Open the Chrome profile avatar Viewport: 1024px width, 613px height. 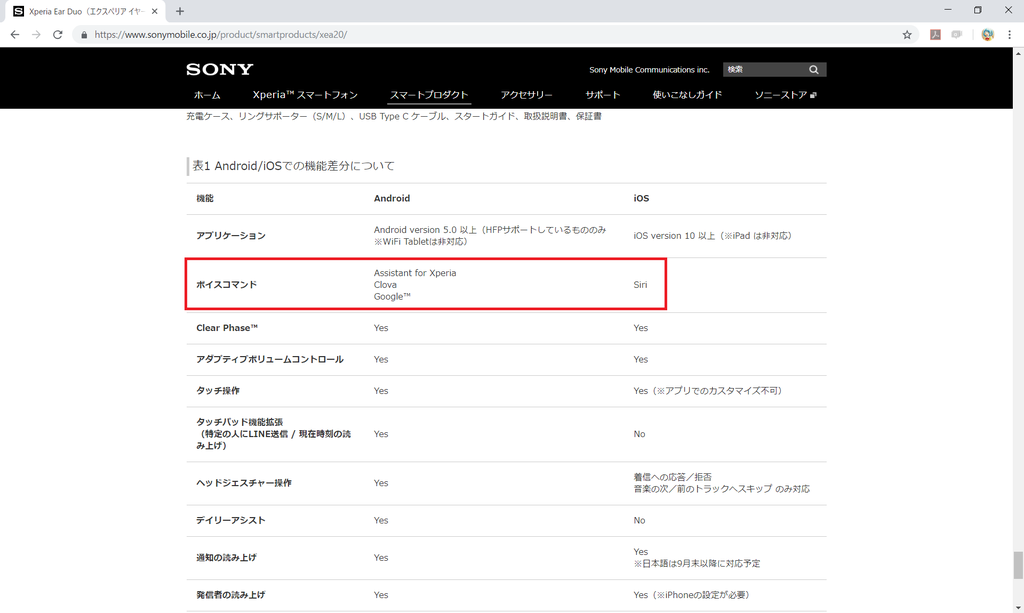[987, 35]
